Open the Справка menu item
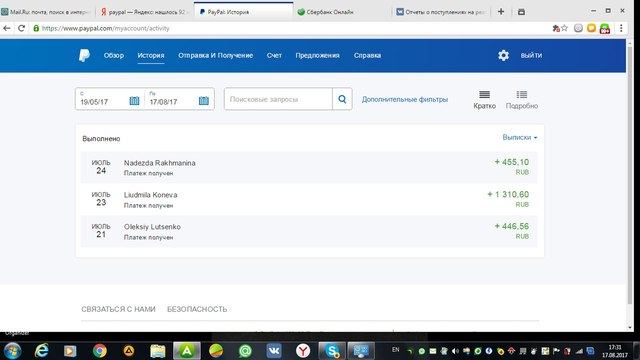The image size is (640, 360). [367, 55]
